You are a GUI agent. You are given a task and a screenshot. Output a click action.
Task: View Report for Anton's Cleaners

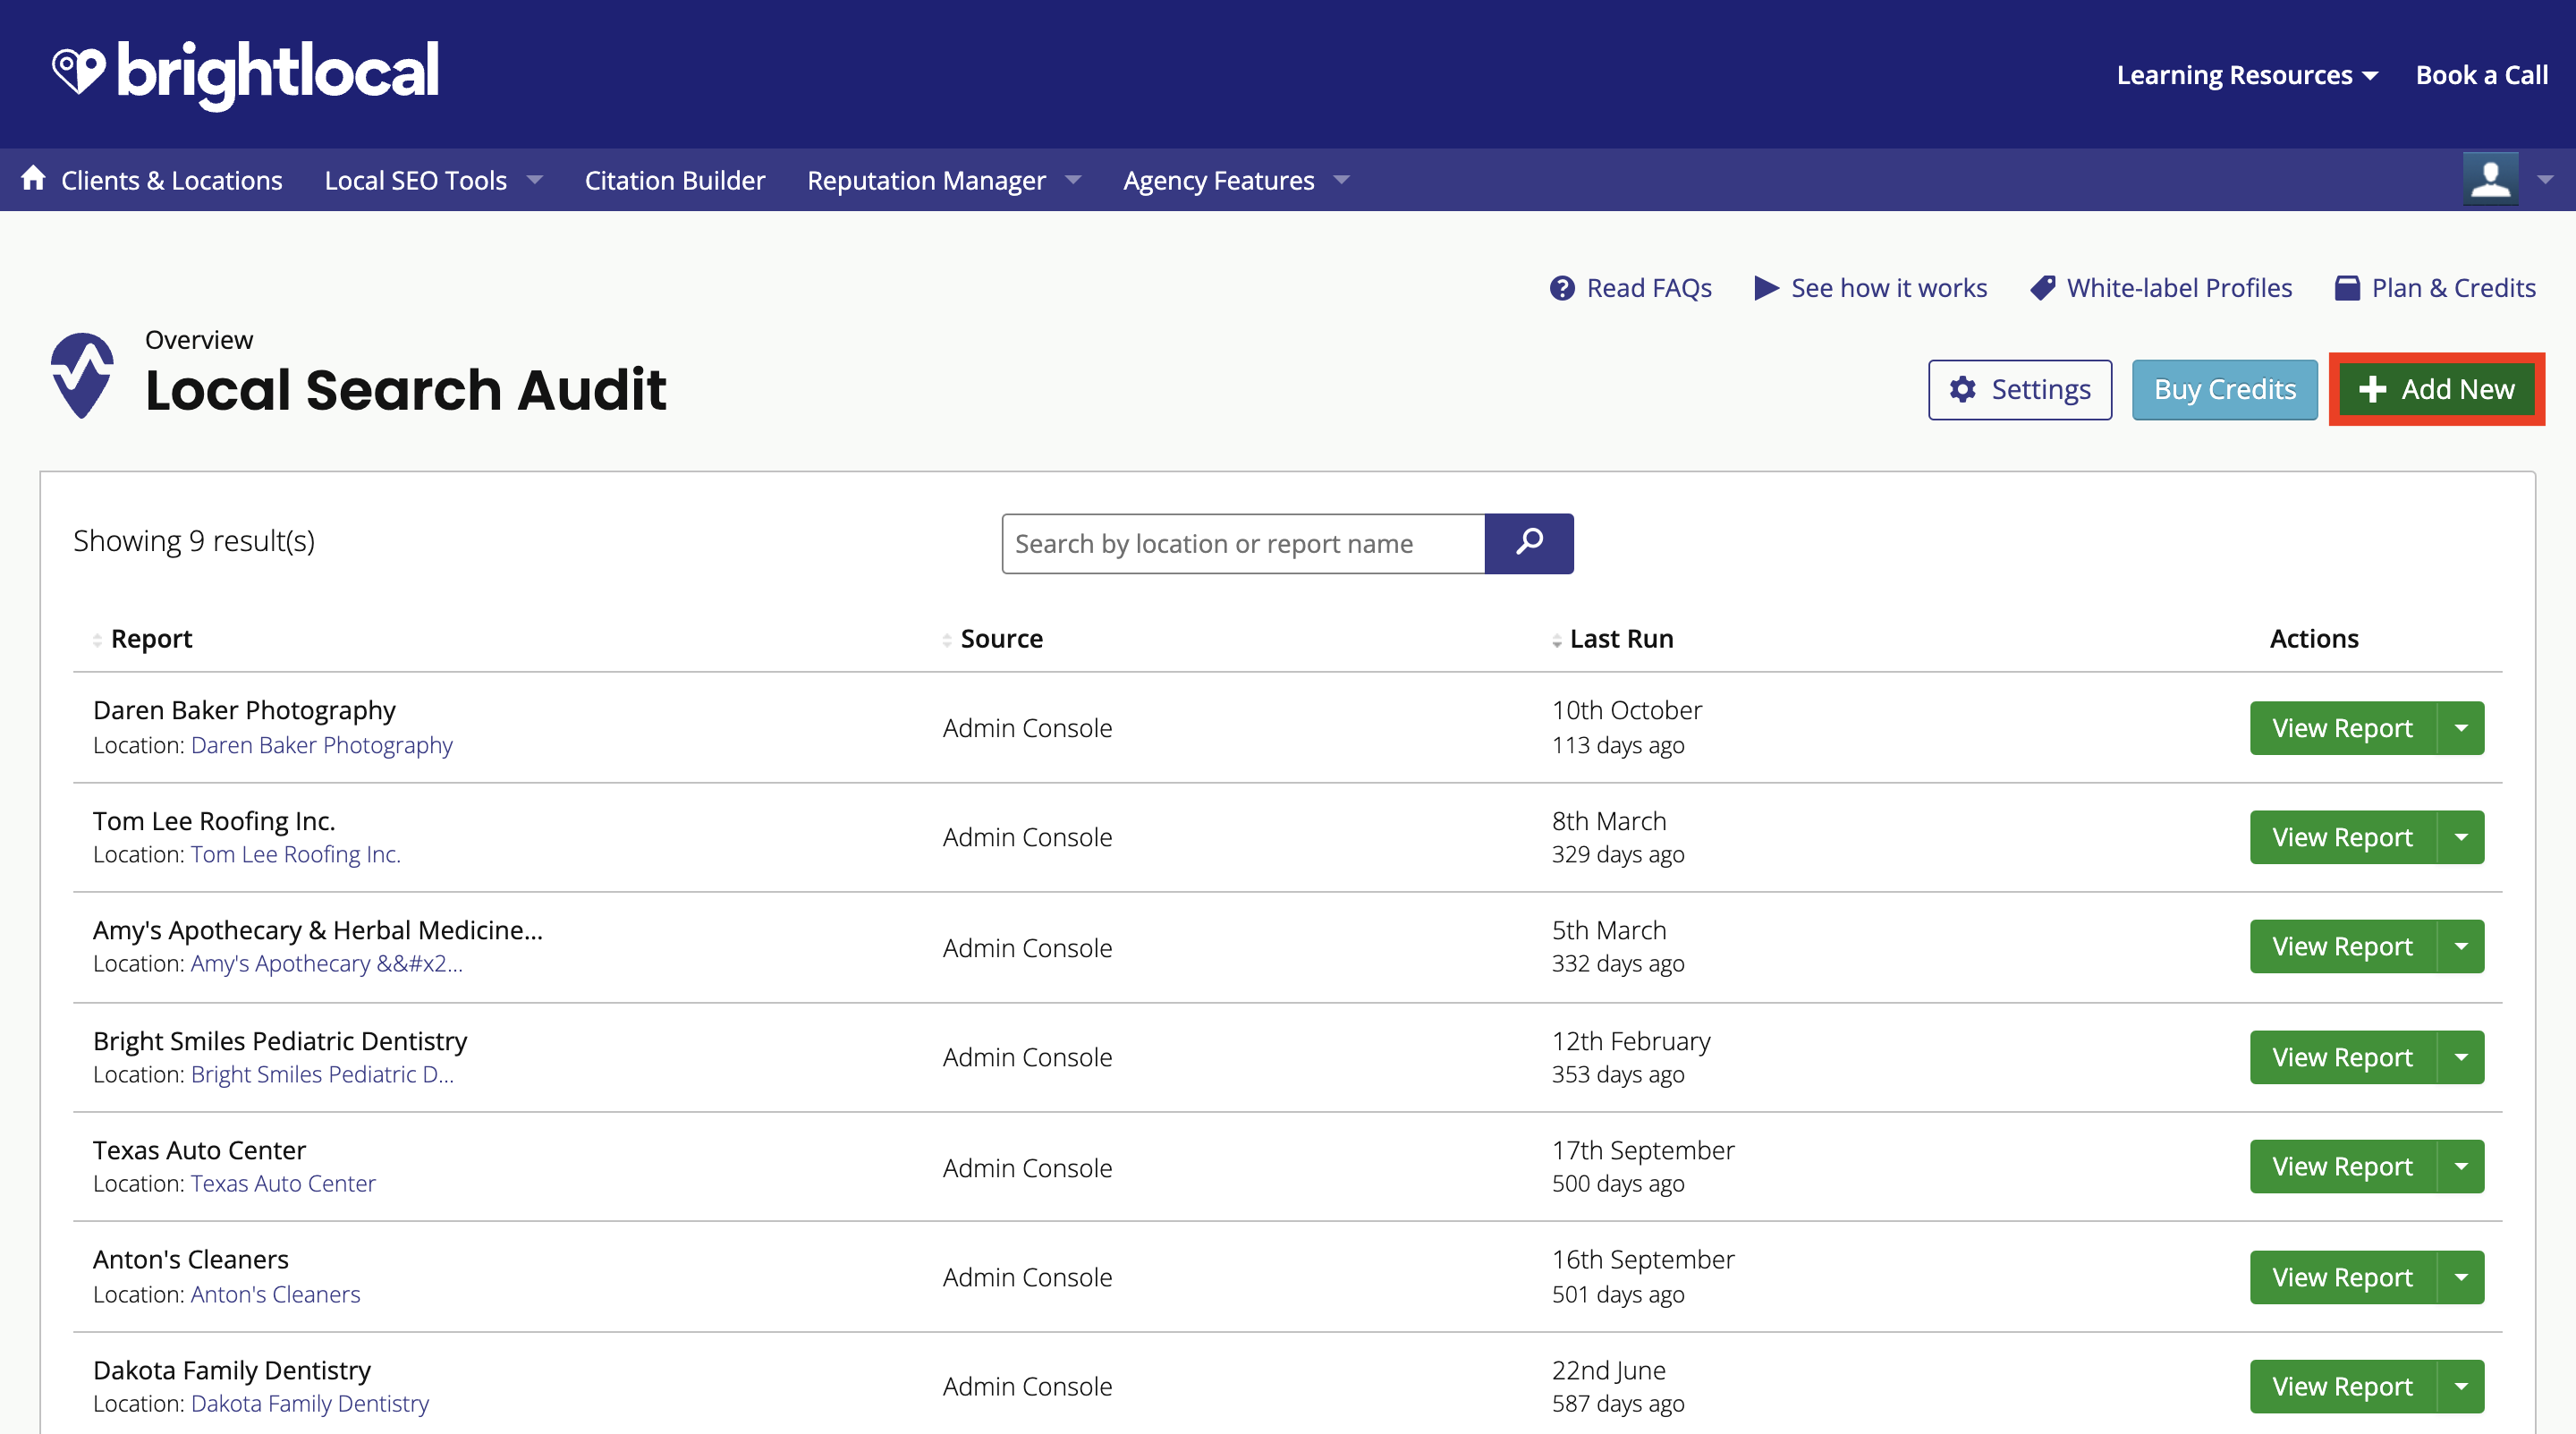tap(2342, 1277)
